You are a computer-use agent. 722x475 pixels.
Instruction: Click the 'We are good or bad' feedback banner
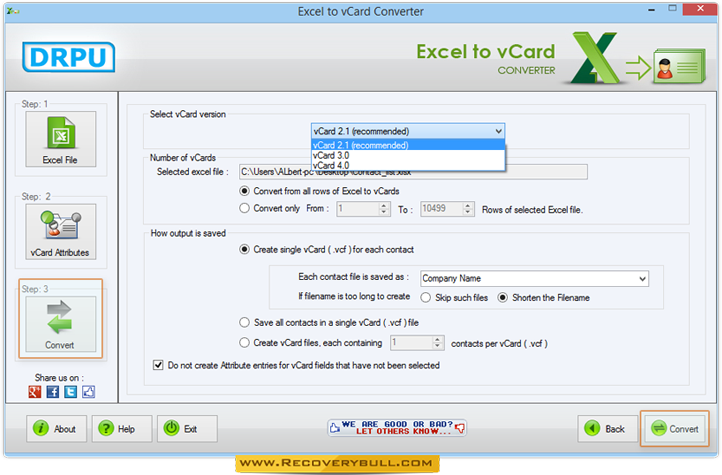point(397,428)
